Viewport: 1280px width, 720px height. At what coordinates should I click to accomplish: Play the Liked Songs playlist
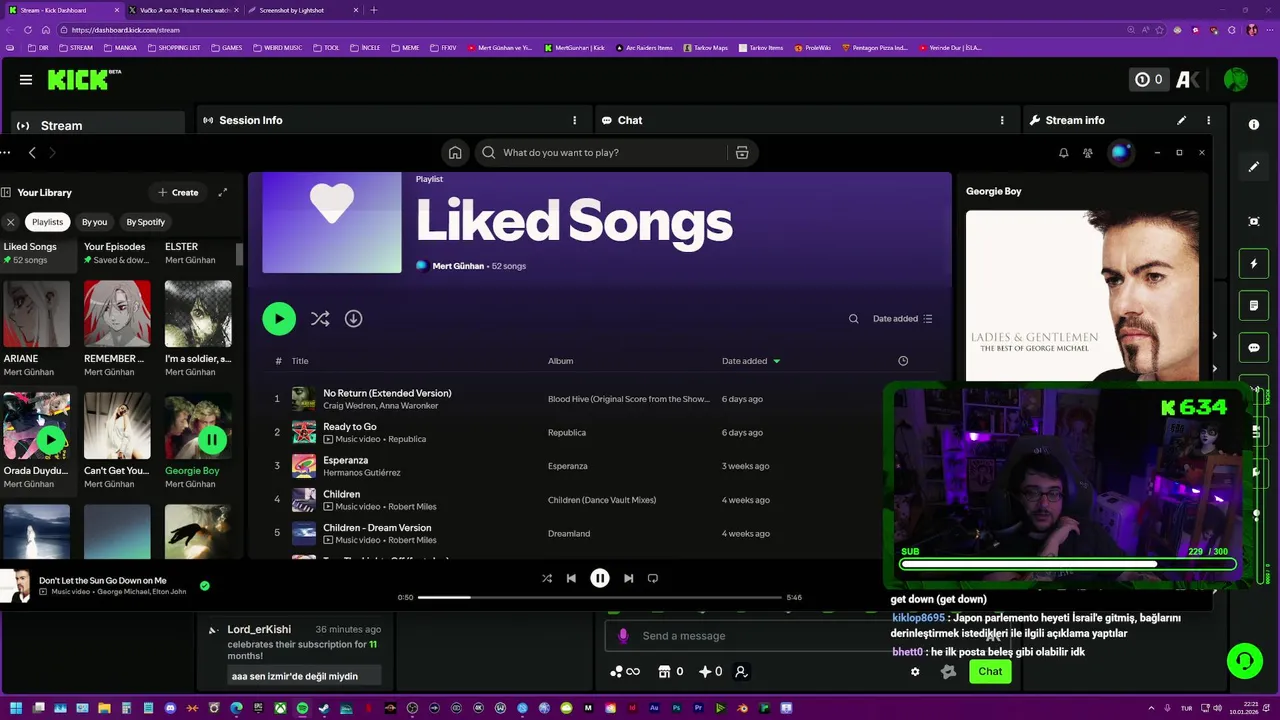(279, 319)
